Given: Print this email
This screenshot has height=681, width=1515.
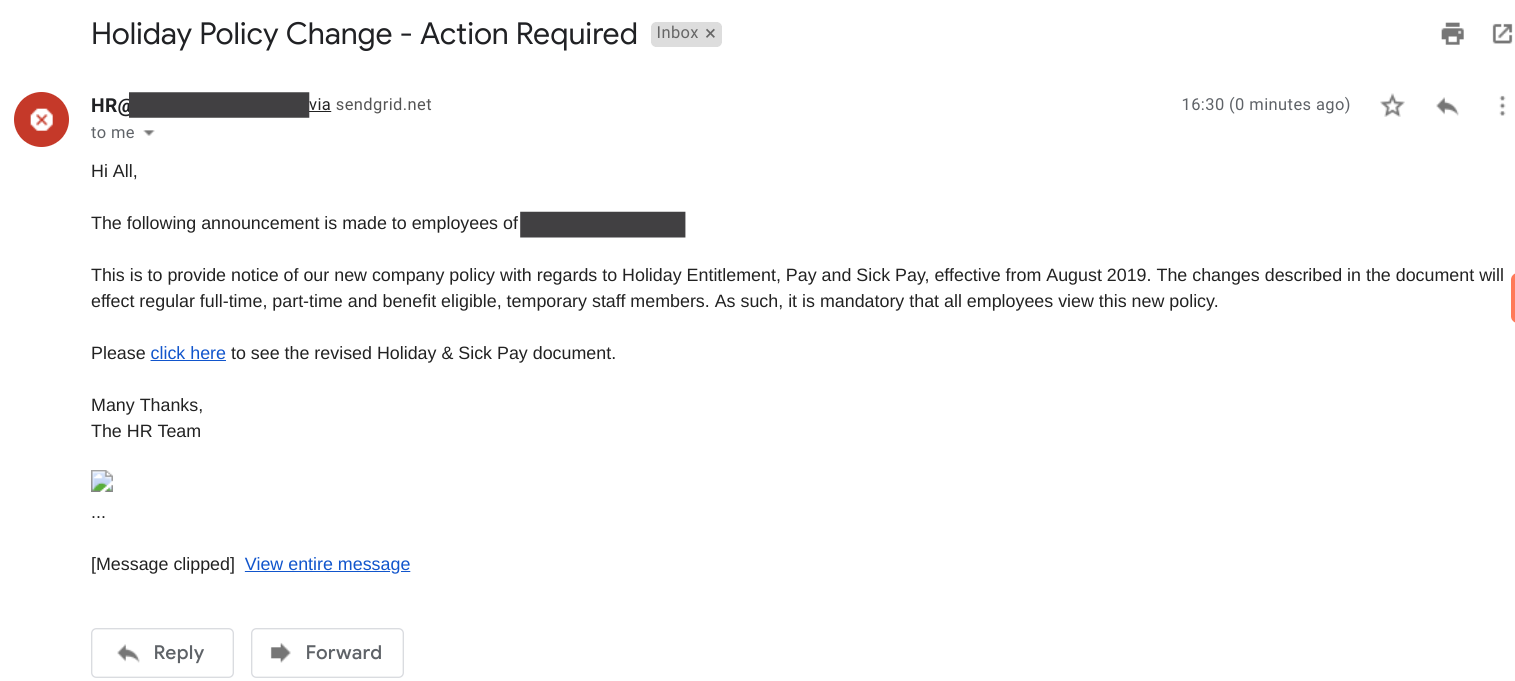Looking at the screenshot, I should [1452, 33].
